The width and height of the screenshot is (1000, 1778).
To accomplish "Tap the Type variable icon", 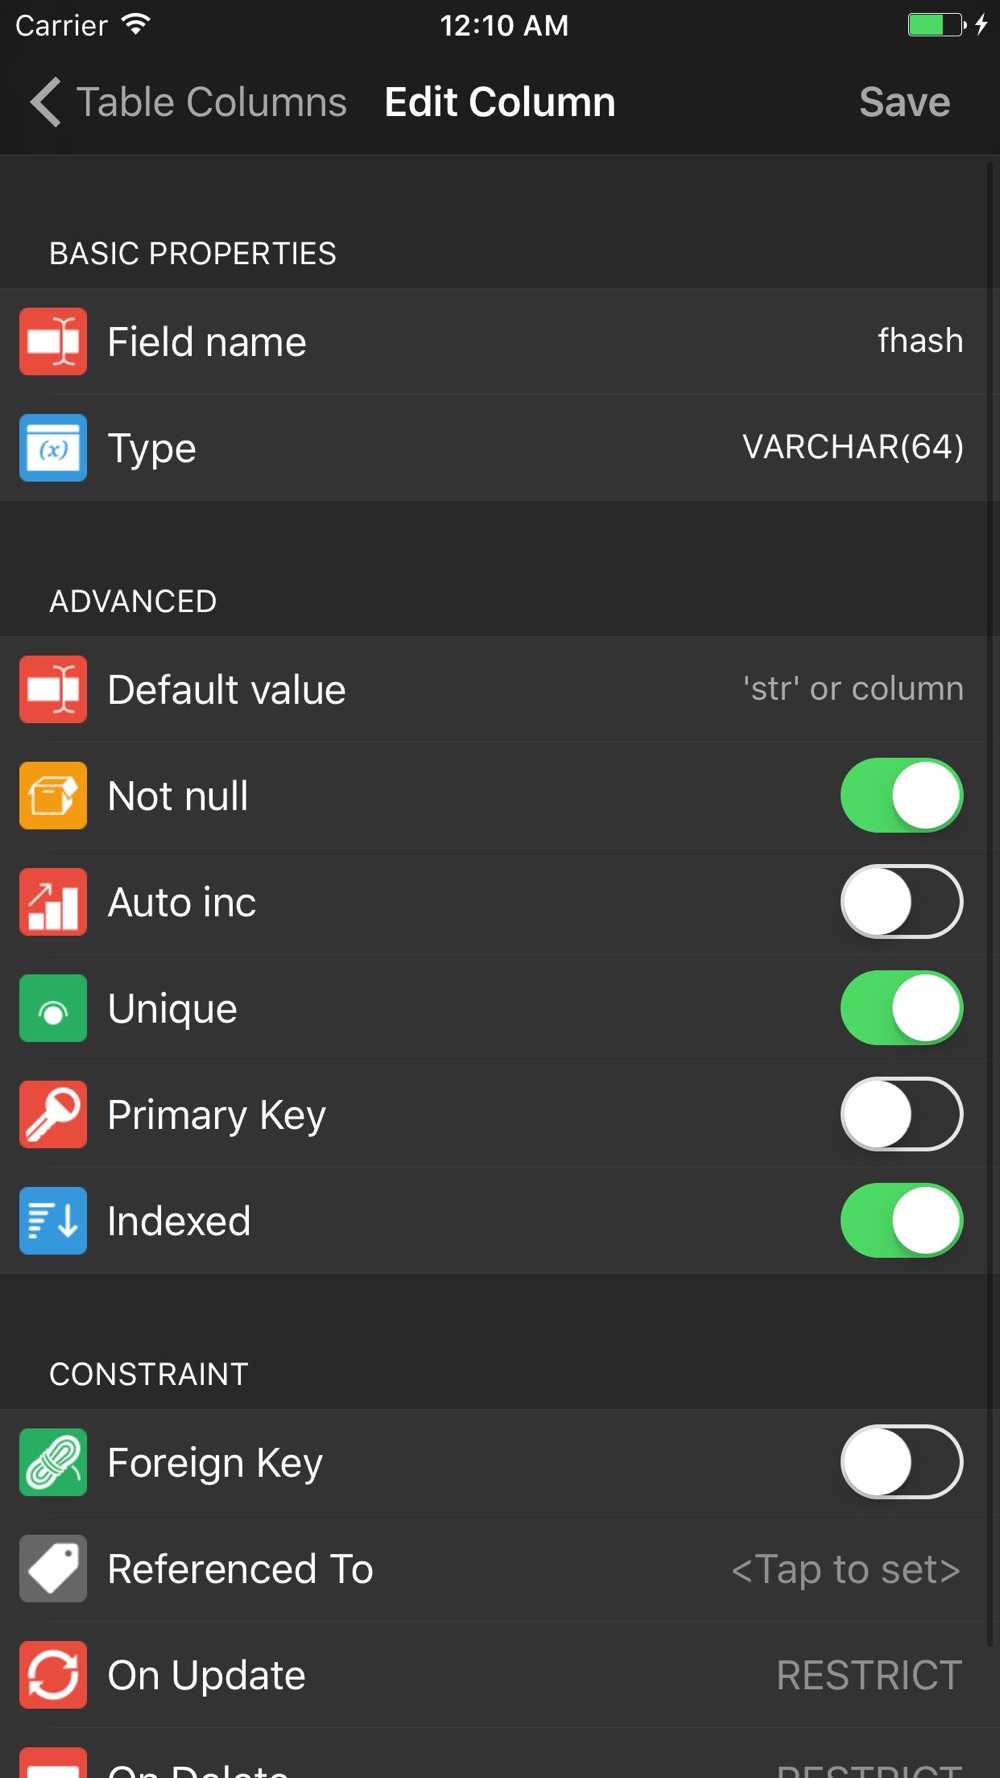I will click(x=53, y=448).
